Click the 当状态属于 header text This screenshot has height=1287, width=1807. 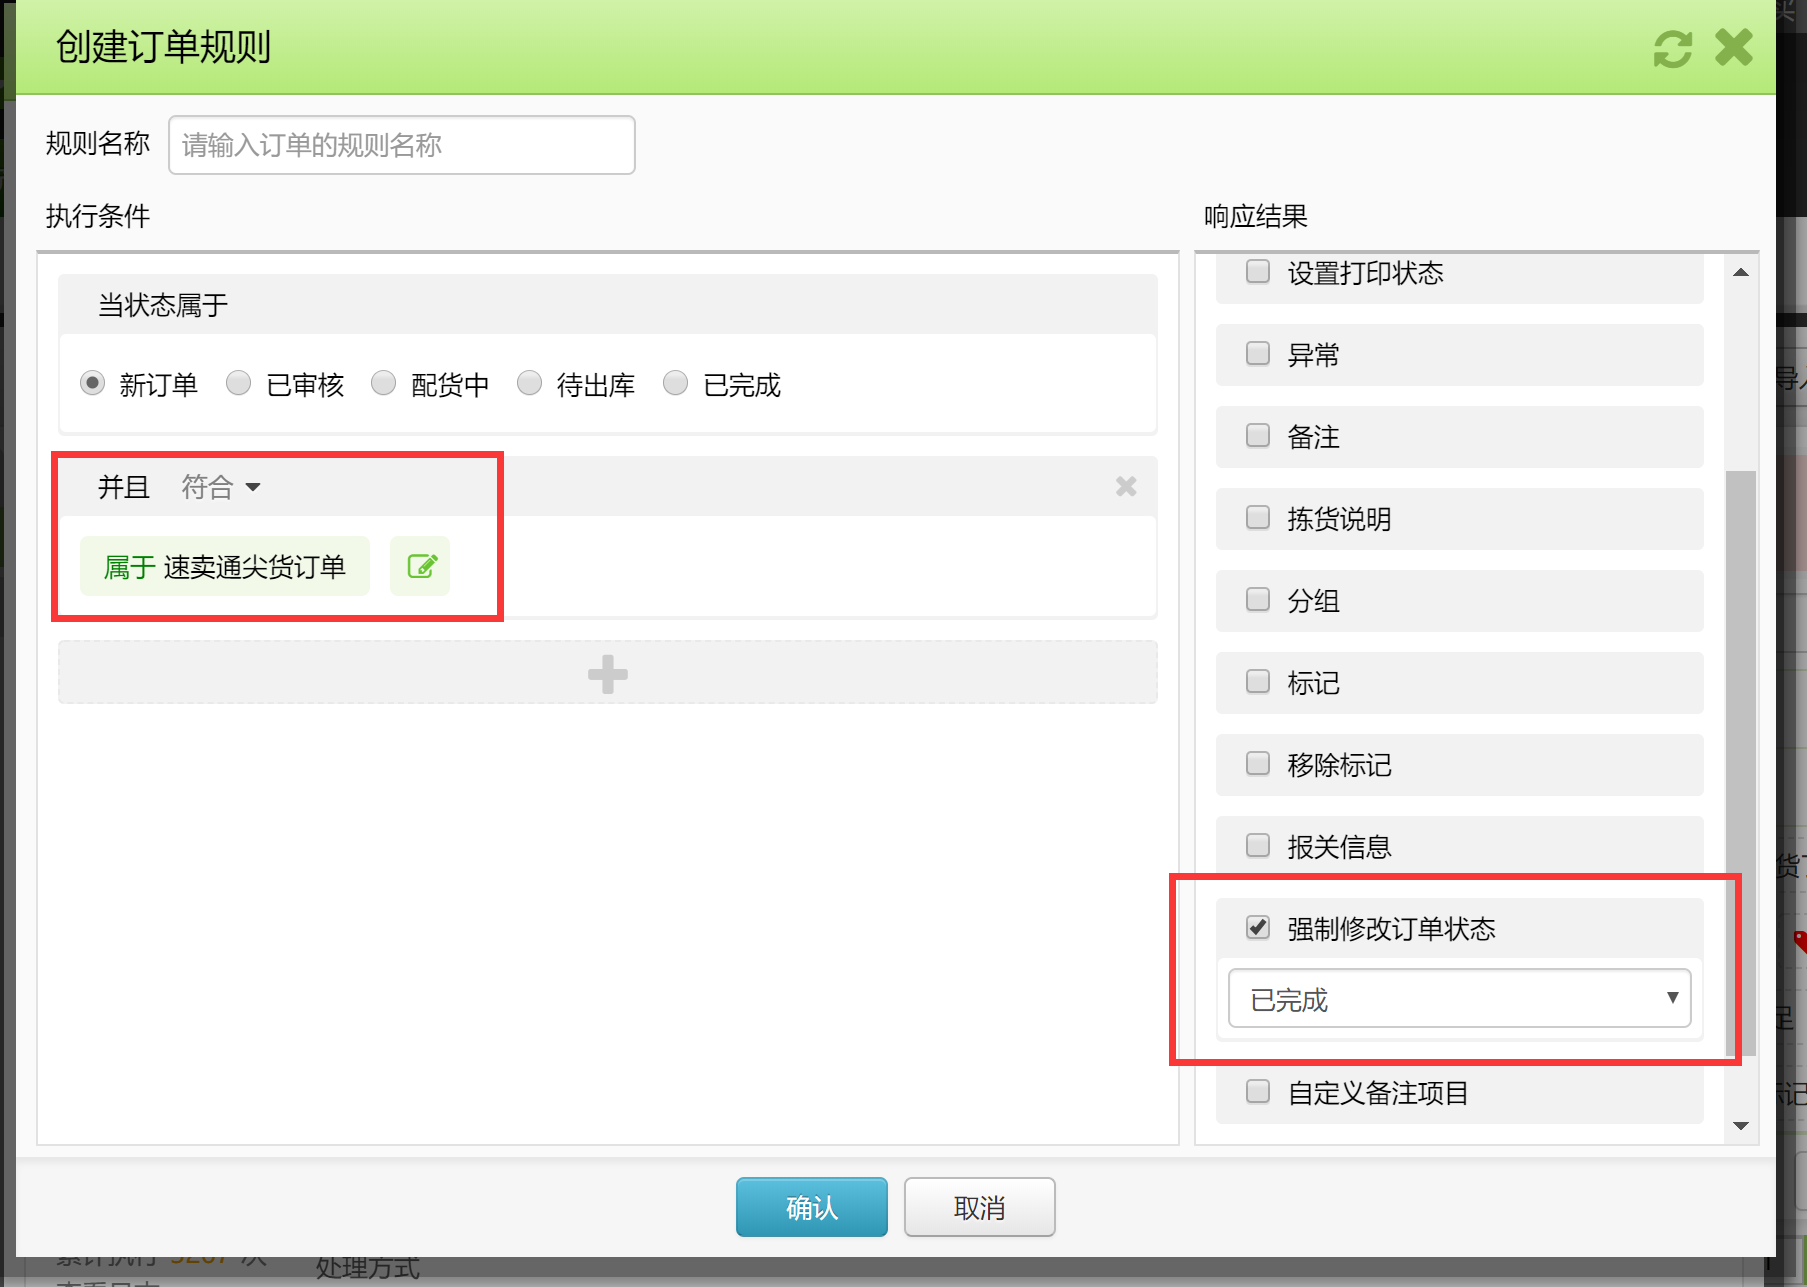click(163, 305)
